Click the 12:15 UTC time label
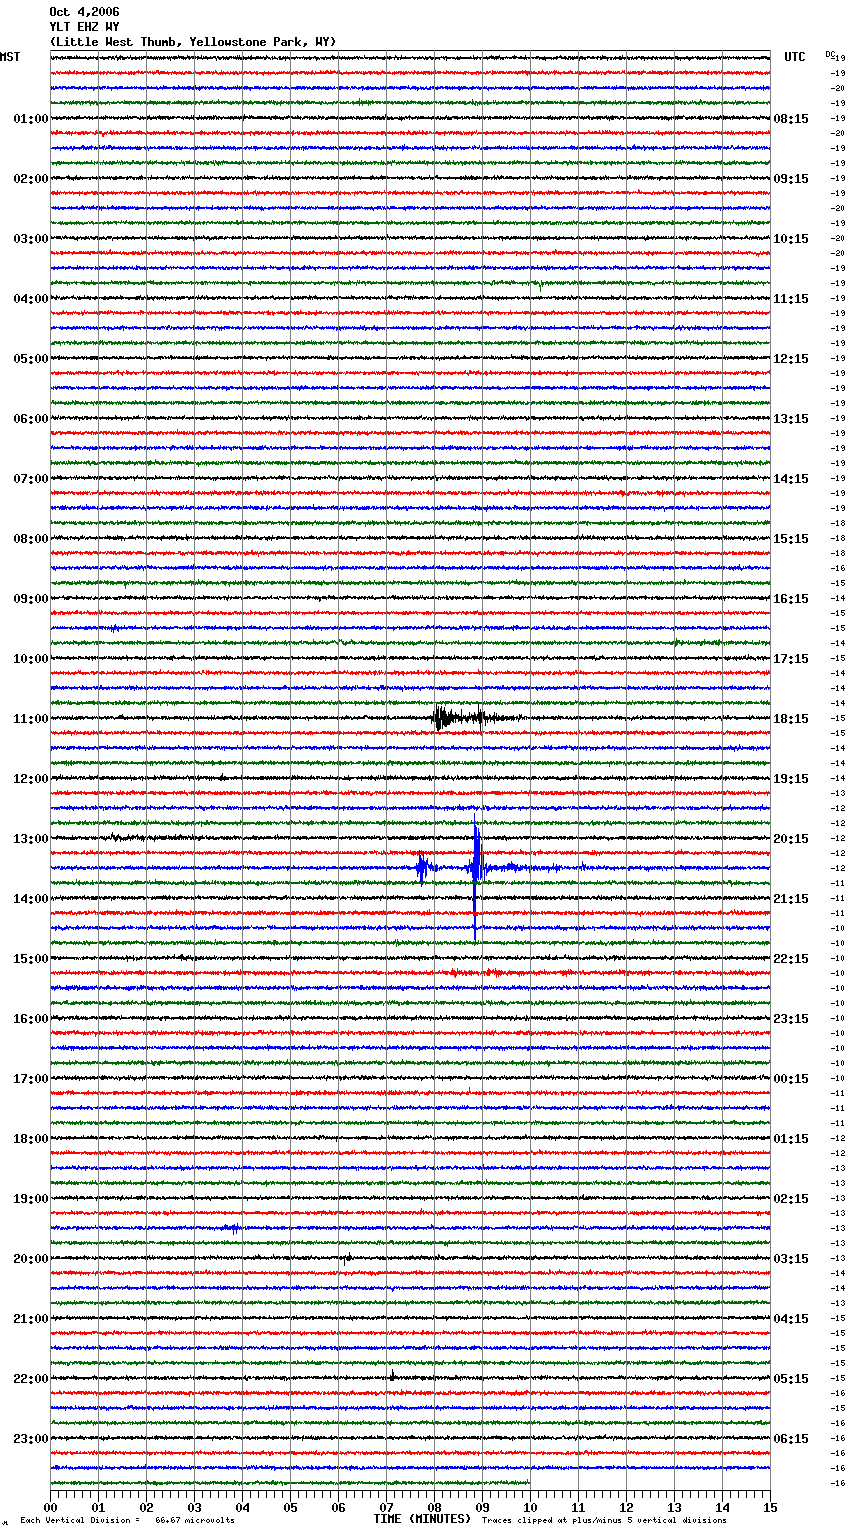Screen dimensions: 850x1534 (791, 359)
